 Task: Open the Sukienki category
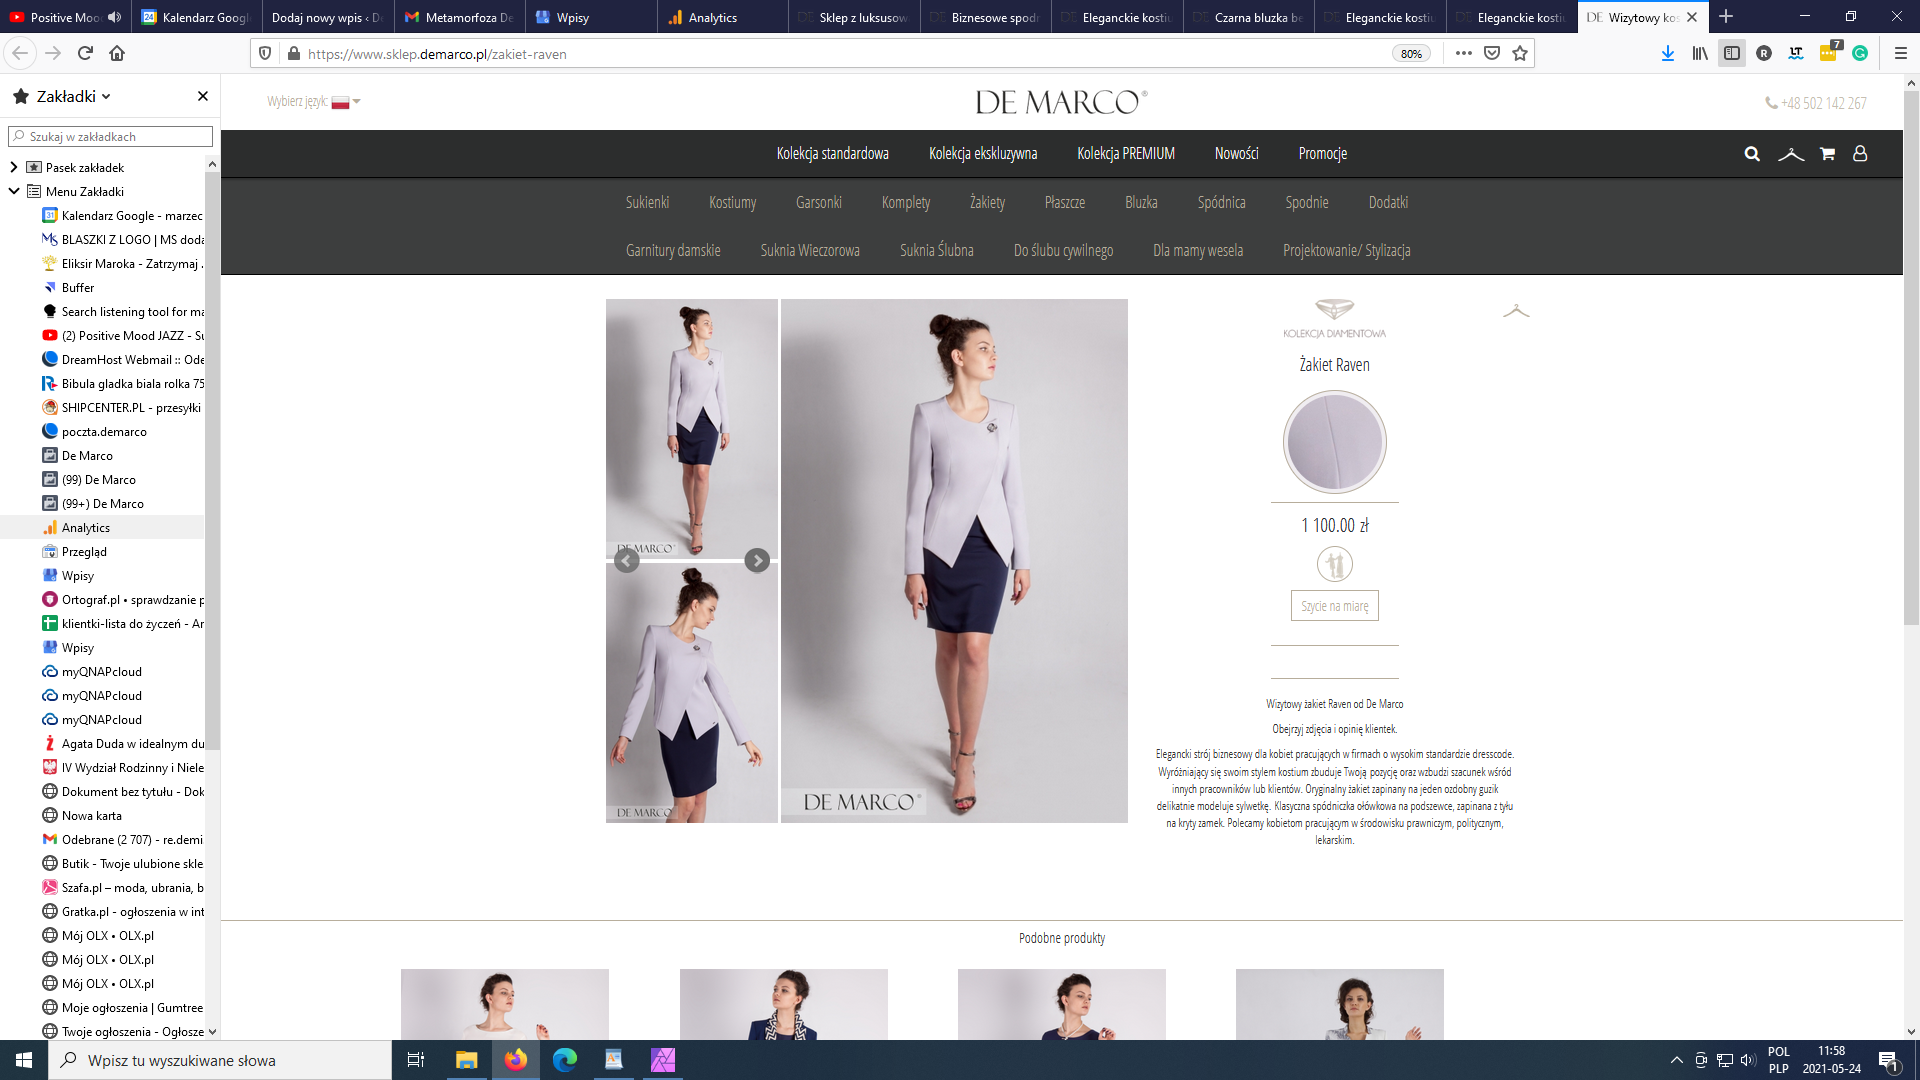(647, 202)
